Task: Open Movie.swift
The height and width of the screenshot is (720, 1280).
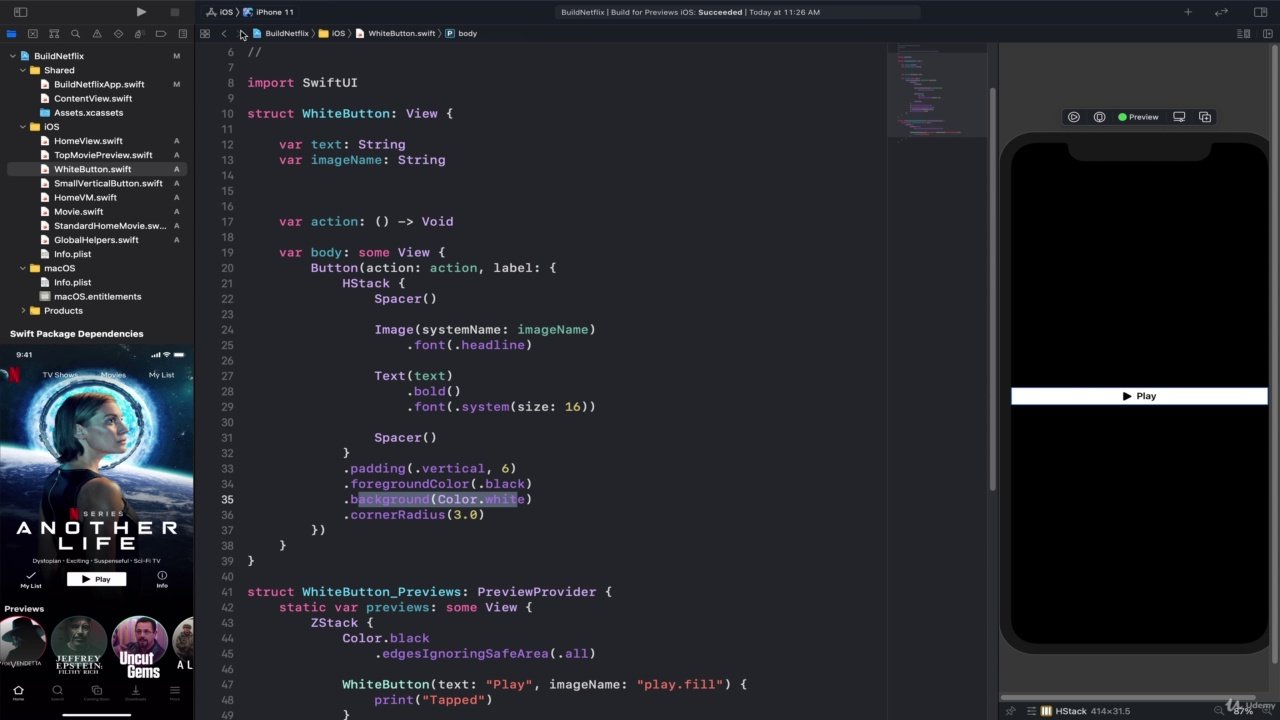Action: [x=78, y=212]
